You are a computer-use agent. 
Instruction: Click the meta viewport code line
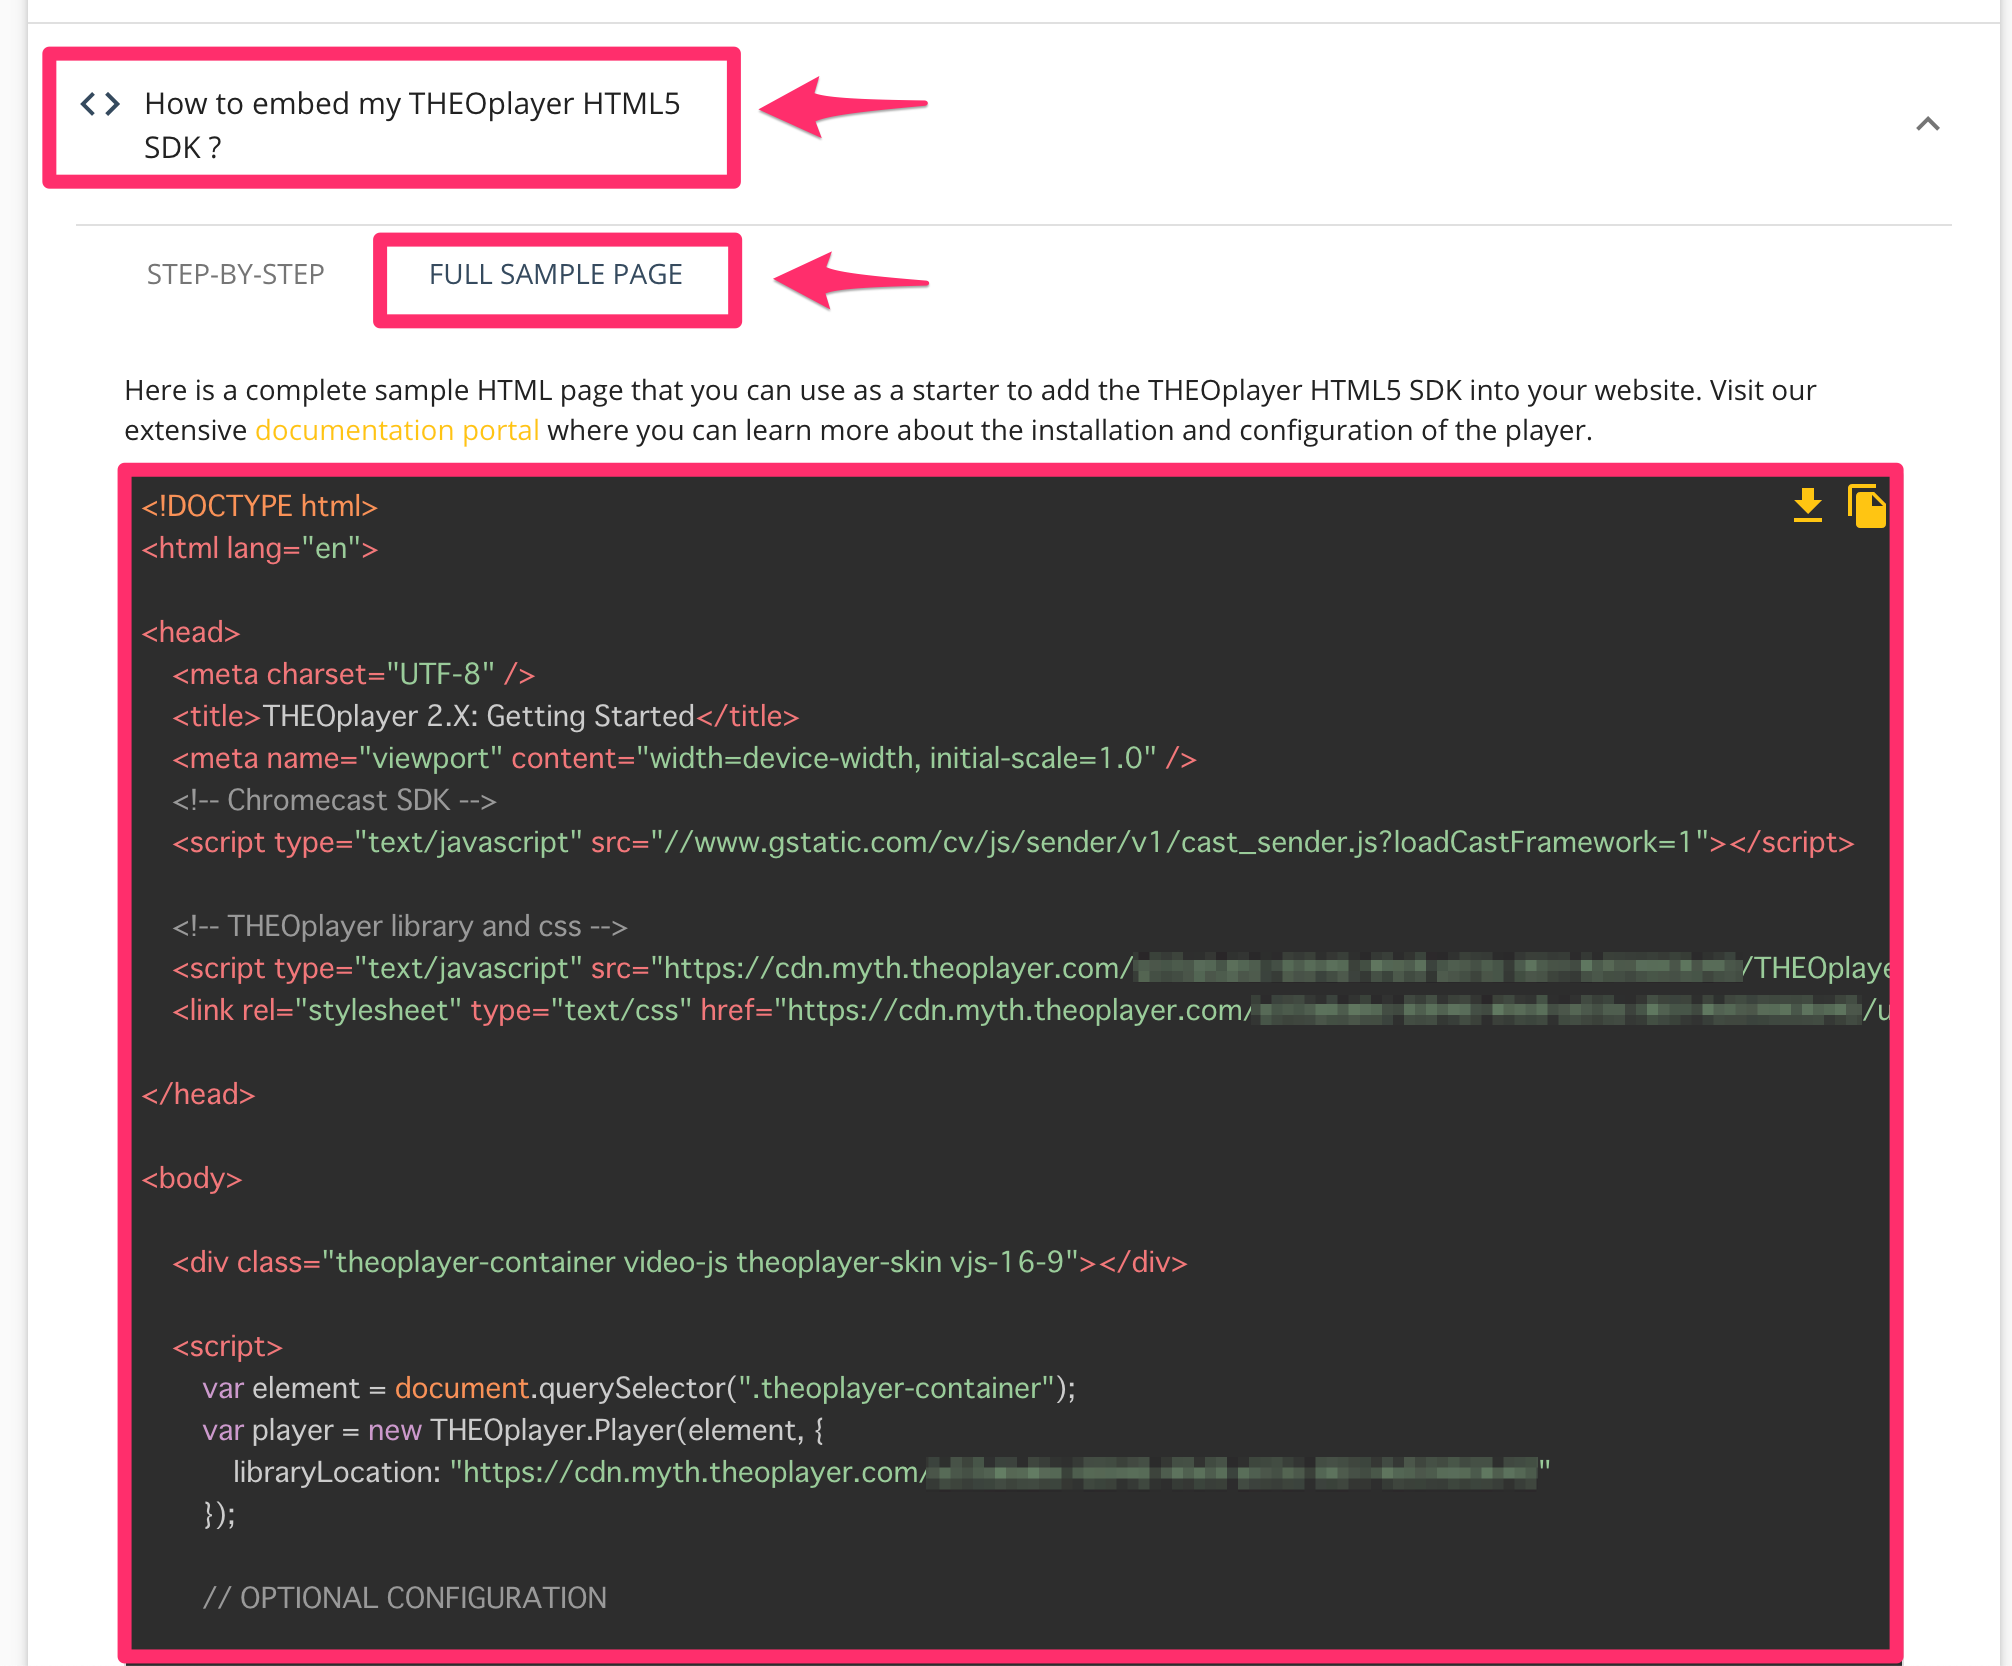(x=684, y=758)
